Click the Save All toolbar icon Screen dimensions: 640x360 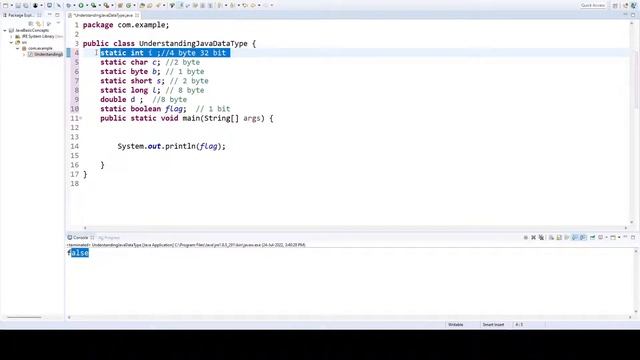point(26,5)
